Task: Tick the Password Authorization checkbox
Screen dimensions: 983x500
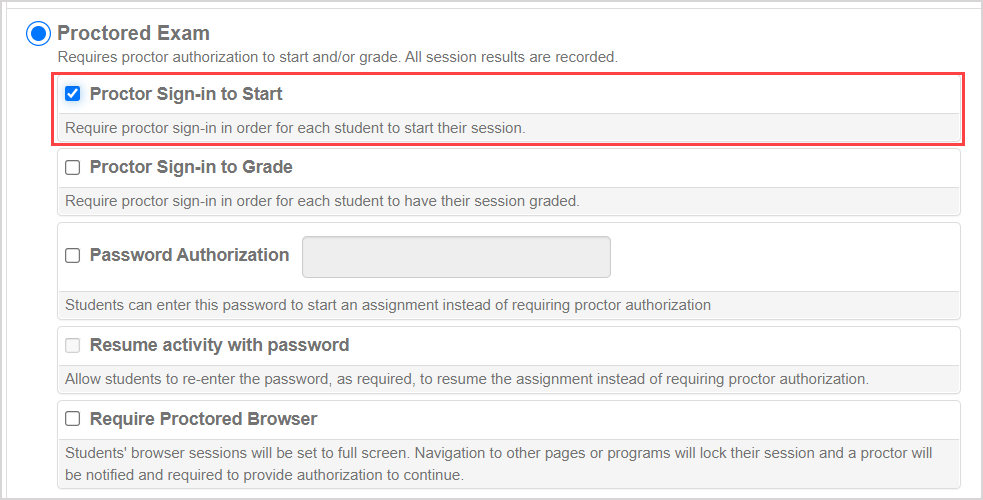Action: point(73,256)
